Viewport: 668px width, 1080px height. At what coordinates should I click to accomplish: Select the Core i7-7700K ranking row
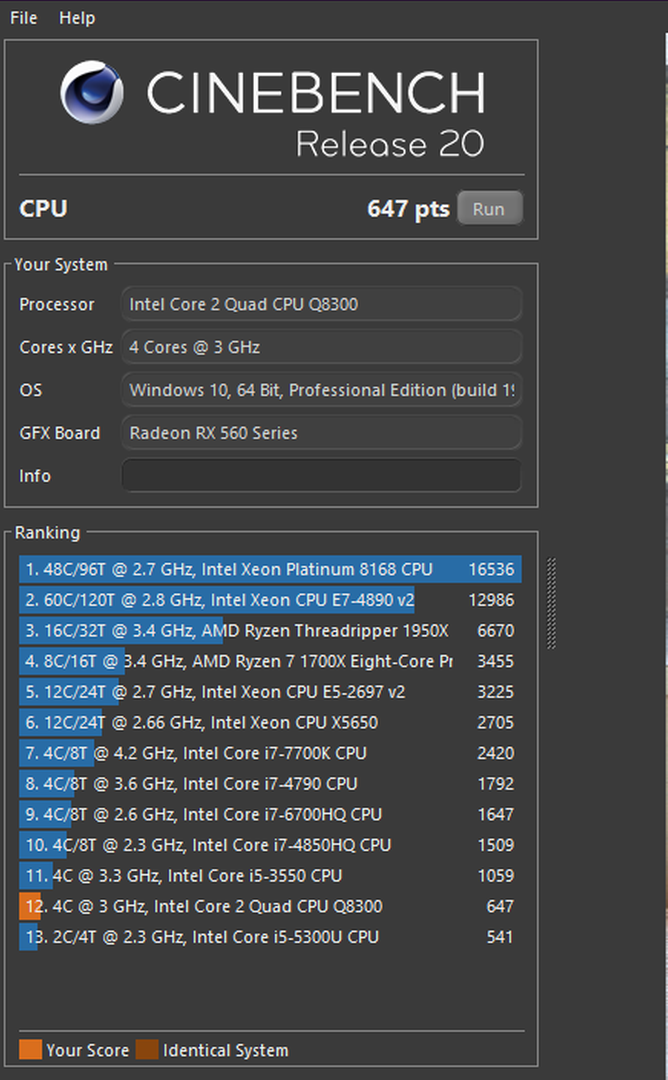coord(270,754)
